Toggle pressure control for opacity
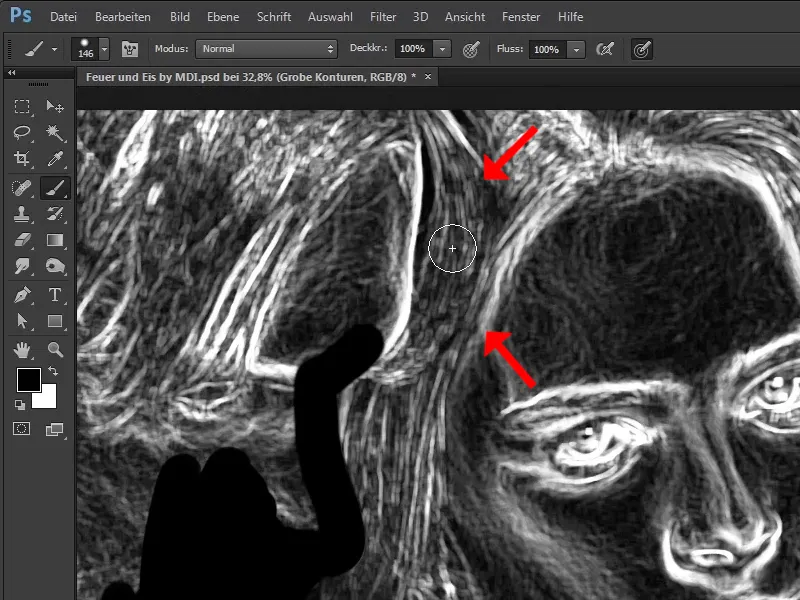 470,49
